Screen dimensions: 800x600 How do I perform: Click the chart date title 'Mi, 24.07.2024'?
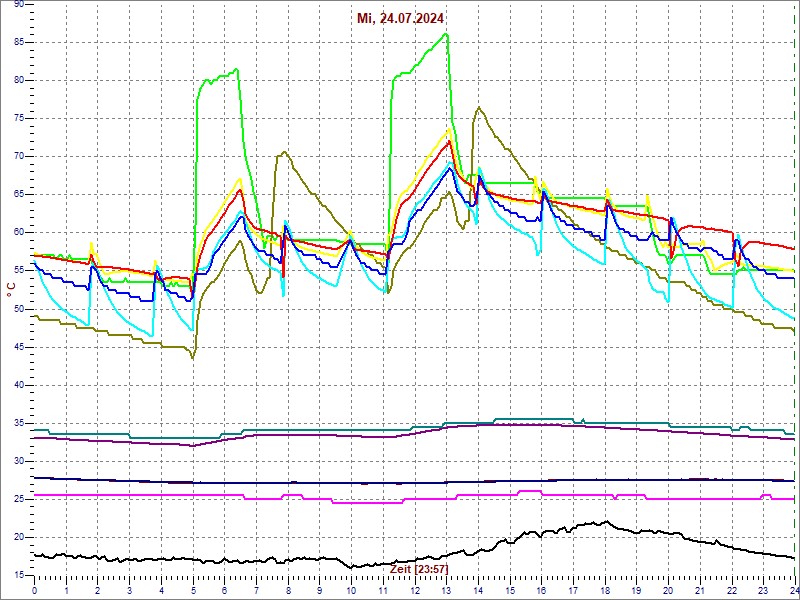coord(401,18)
